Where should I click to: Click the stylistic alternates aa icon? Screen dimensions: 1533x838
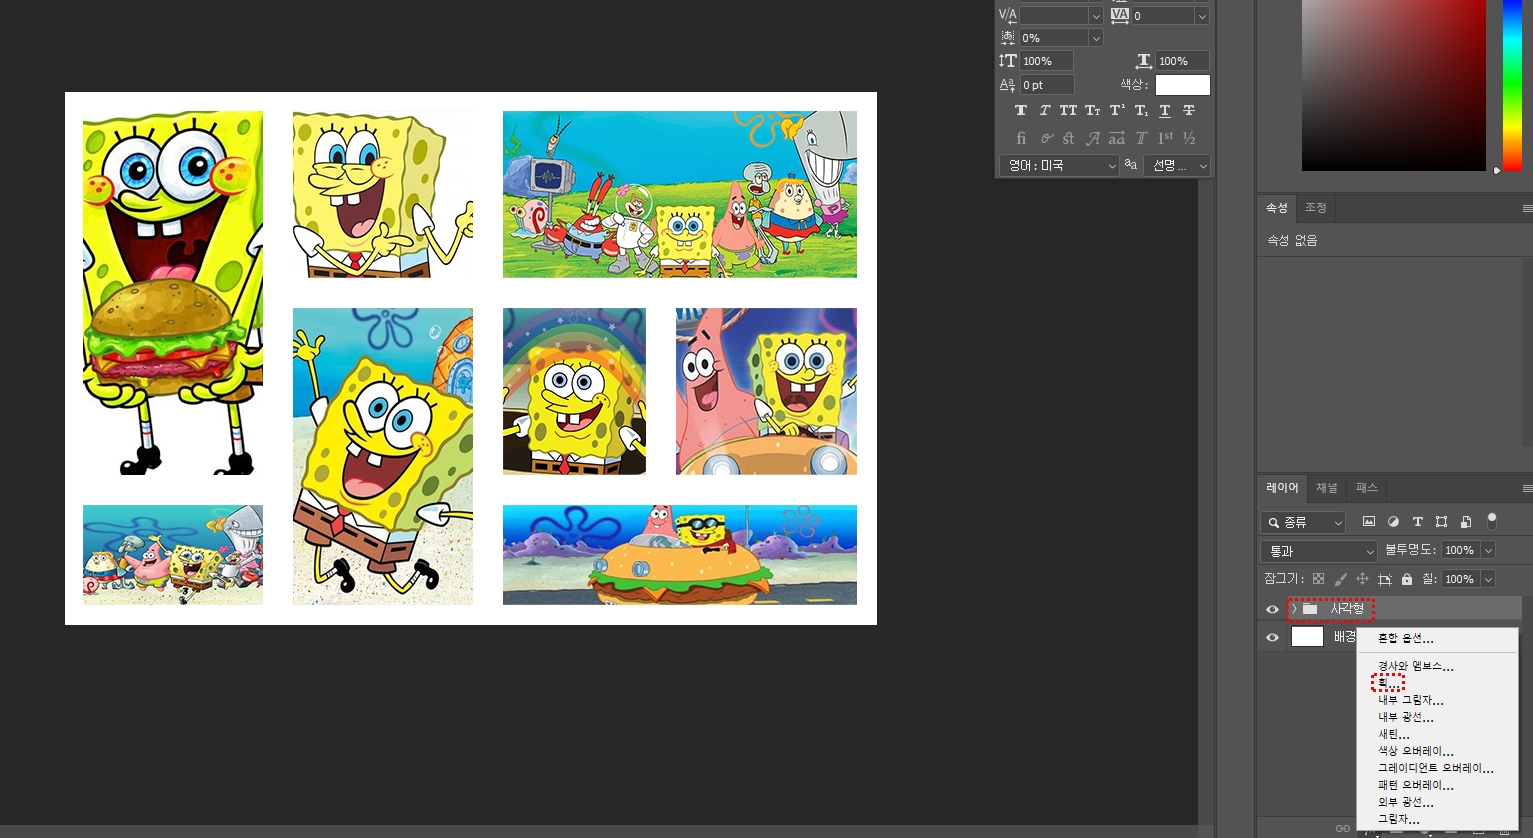click(1117, 138)
